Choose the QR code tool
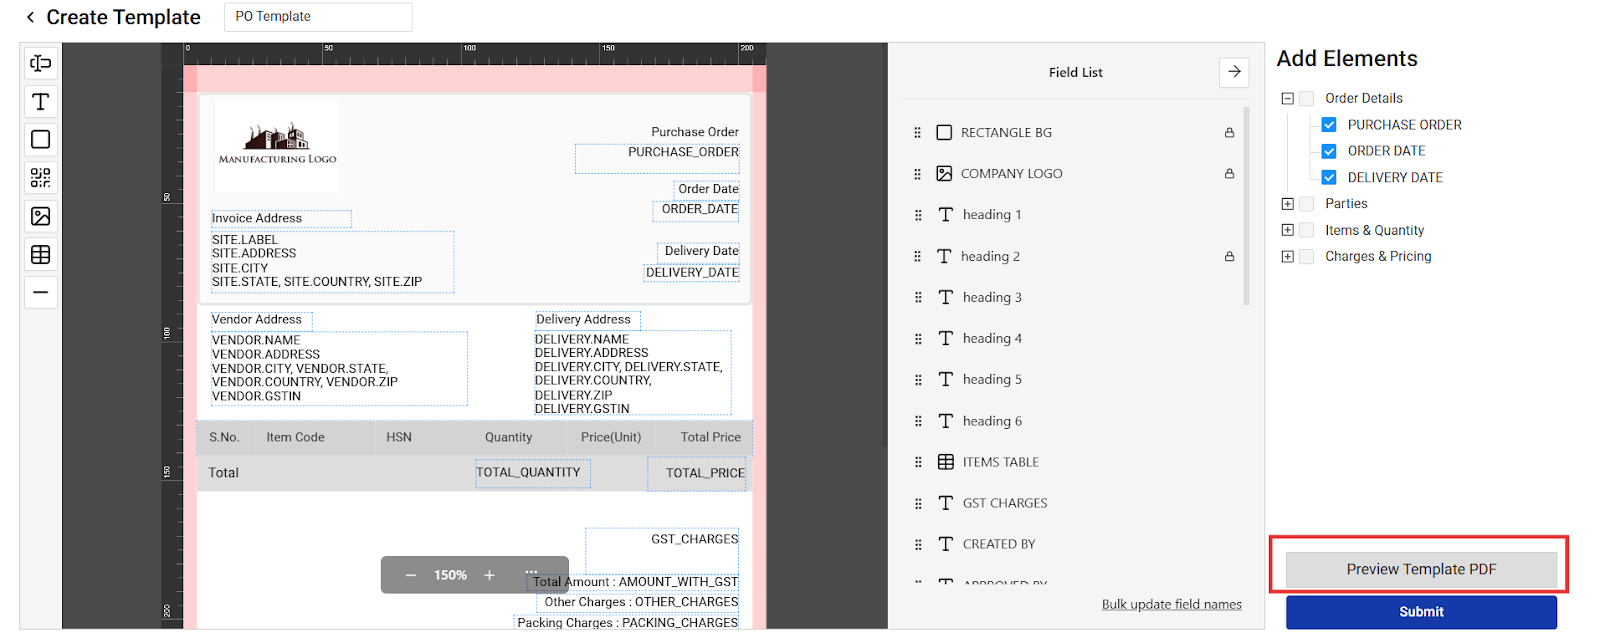1600x638 pixels. 41,178
